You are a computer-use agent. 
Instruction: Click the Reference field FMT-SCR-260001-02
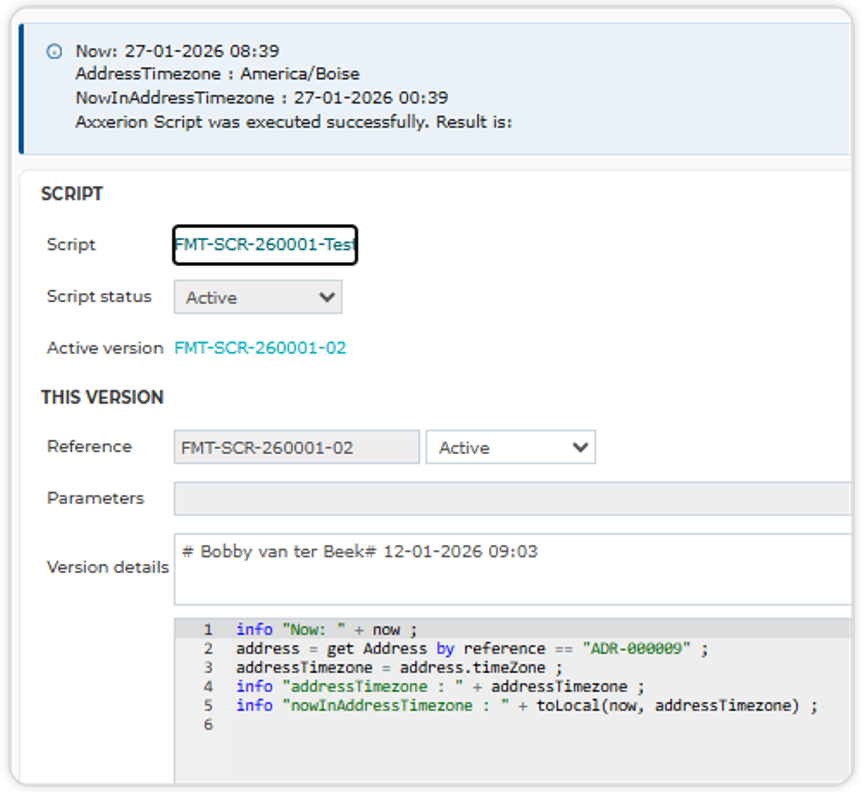click(x=297, y=447)
